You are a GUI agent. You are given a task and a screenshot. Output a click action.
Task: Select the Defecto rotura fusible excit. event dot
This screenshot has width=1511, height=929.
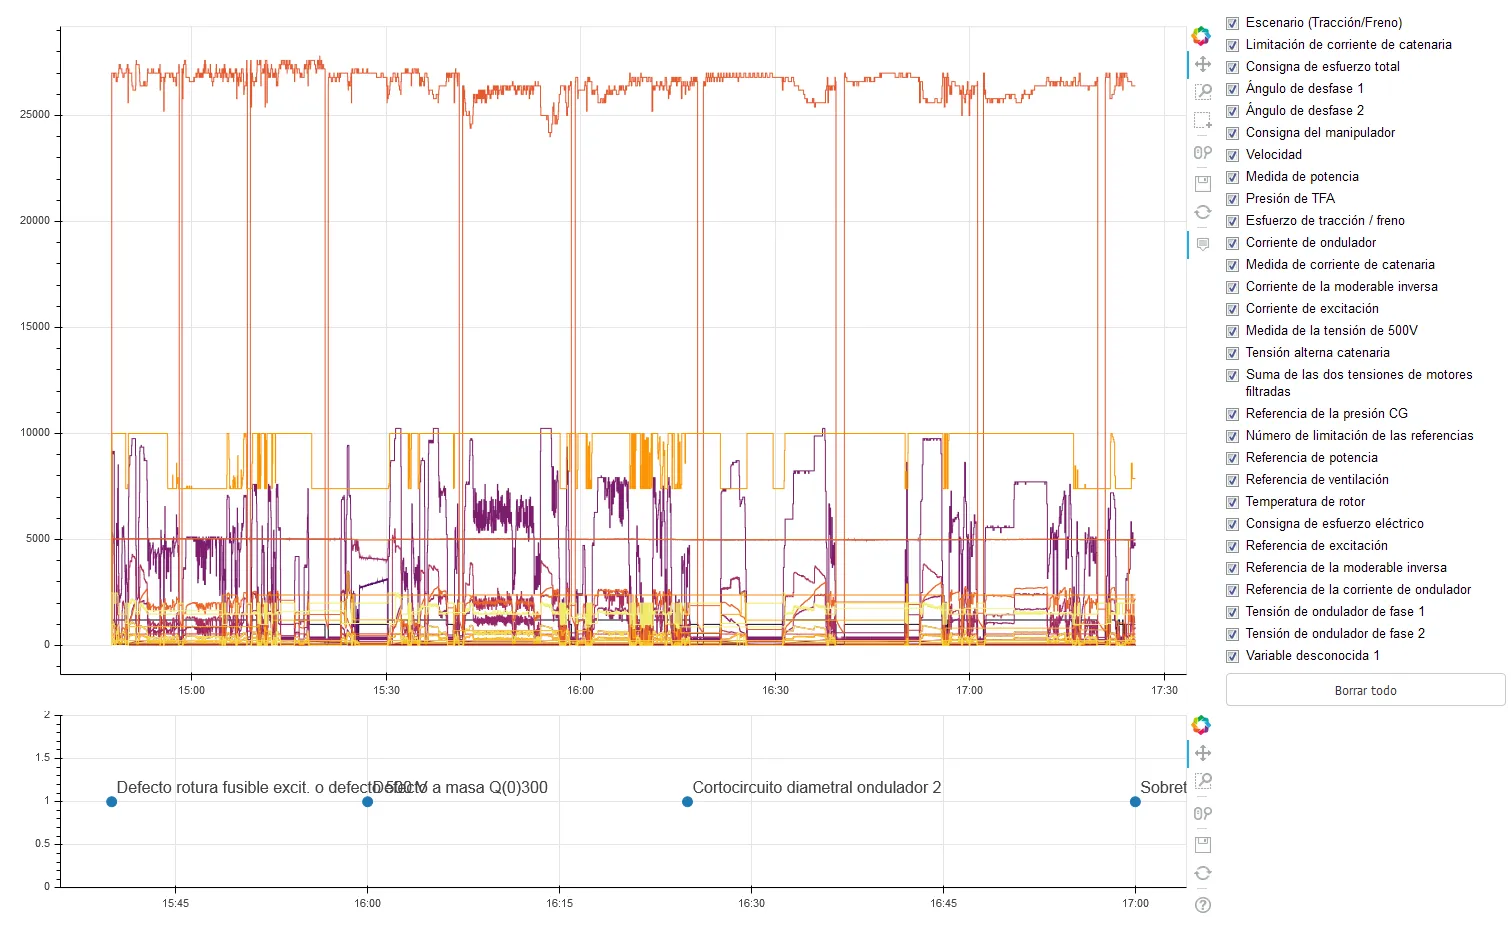pyautogui.click(x=111, y=801)
